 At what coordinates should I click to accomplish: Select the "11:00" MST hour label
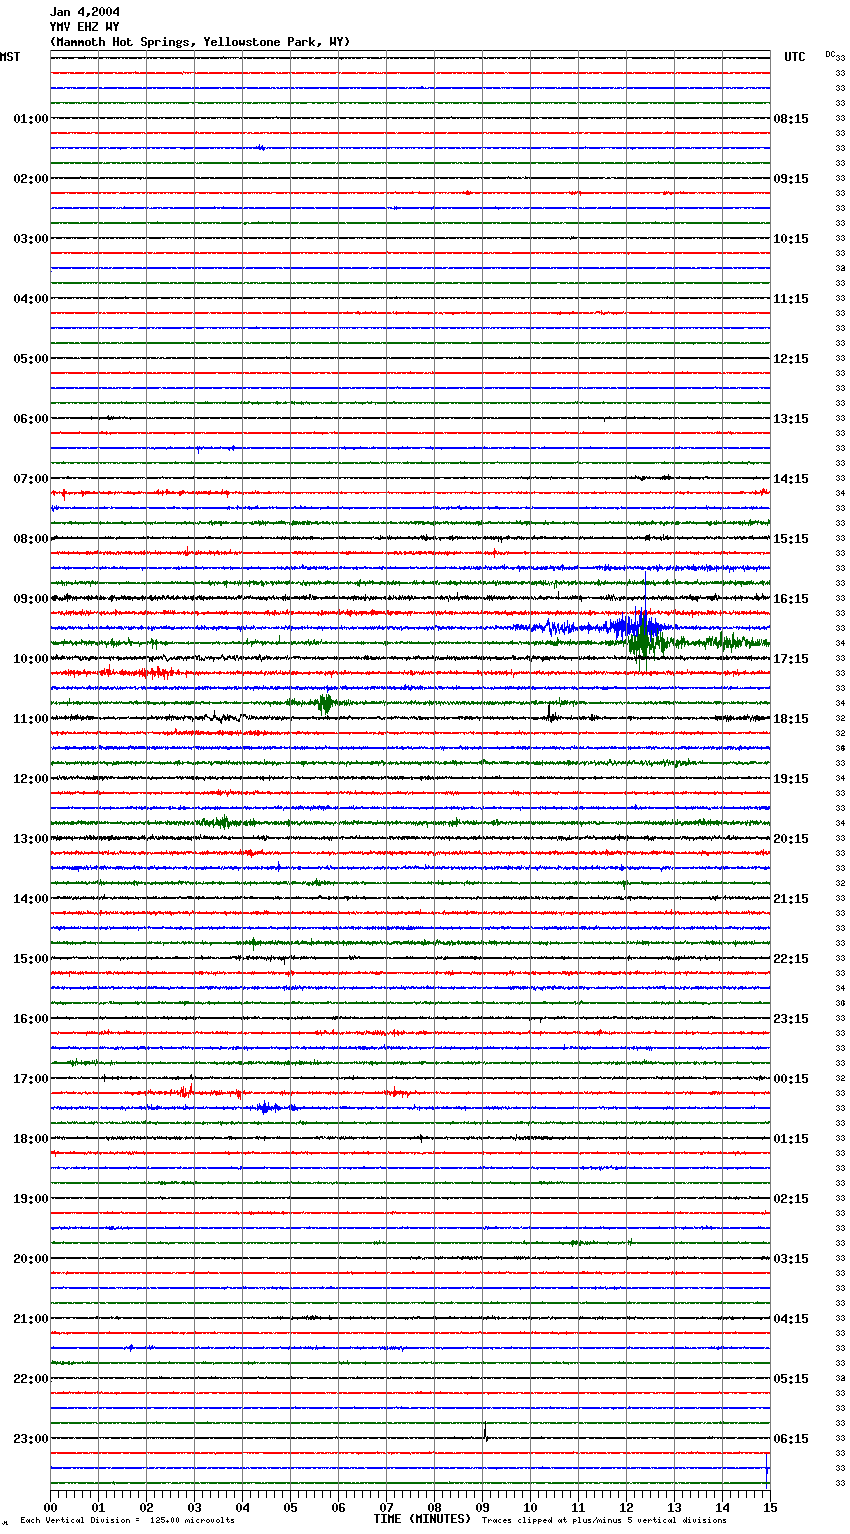(31, 719)
